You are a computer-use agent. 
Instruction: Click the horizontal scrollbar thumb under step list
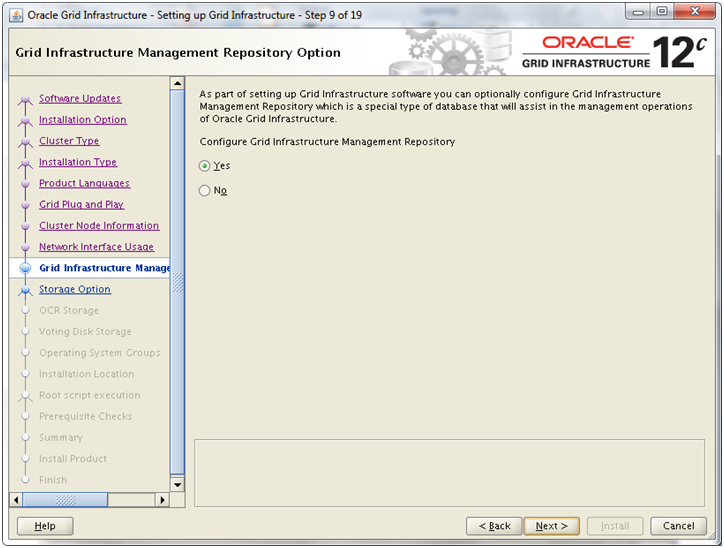[65, 500]
